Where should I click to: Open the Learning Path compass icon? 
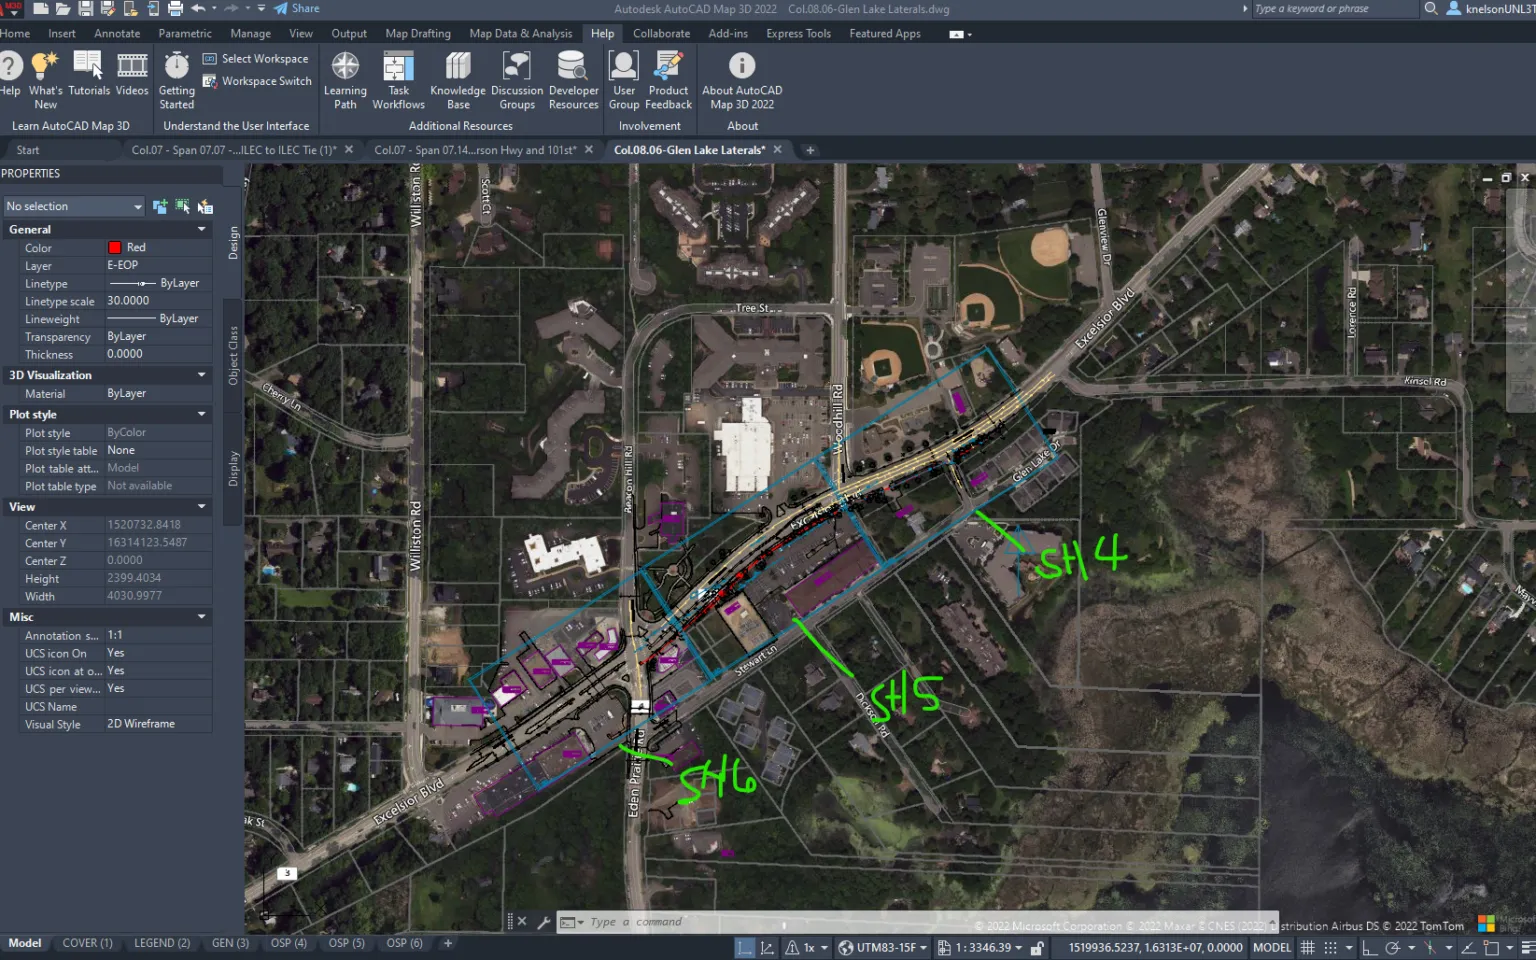point(345,67)
